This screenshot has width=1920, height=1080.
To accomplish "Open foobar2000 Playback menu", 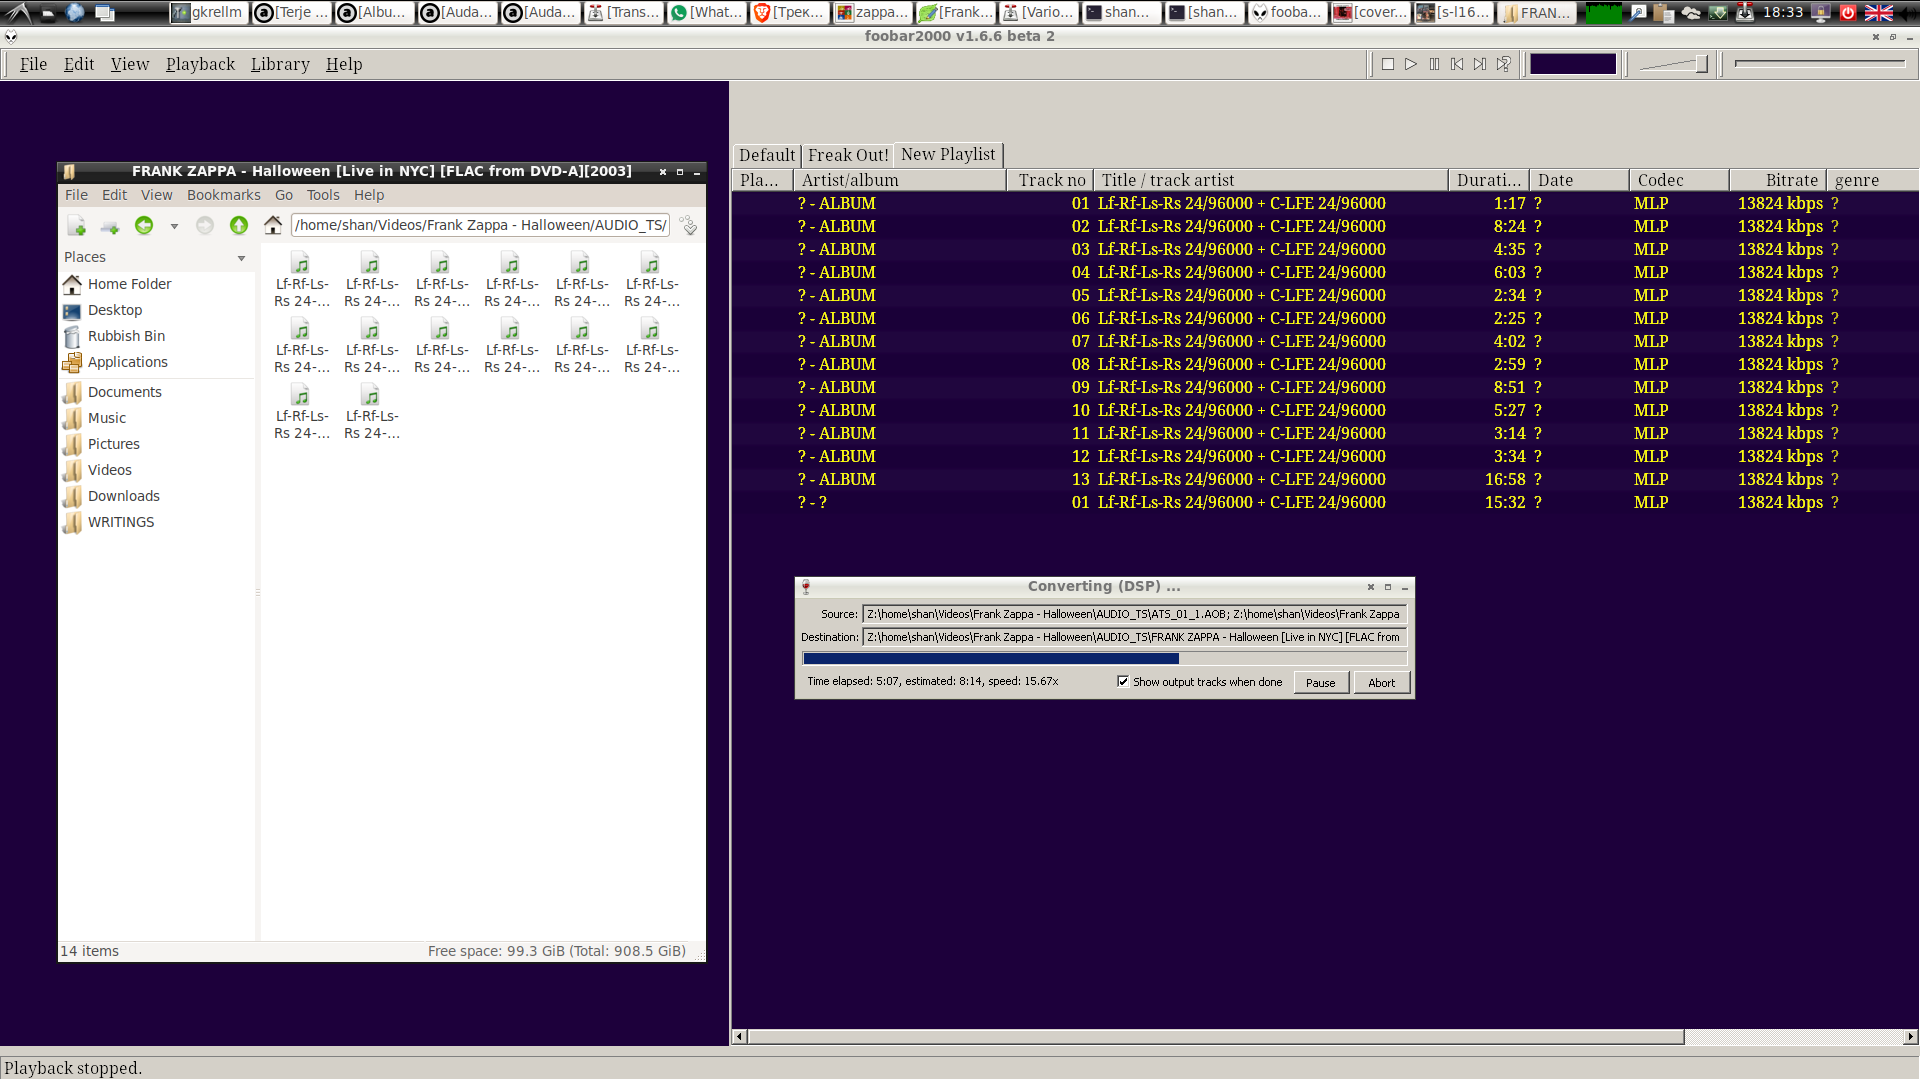I will [x=200, y=64].
